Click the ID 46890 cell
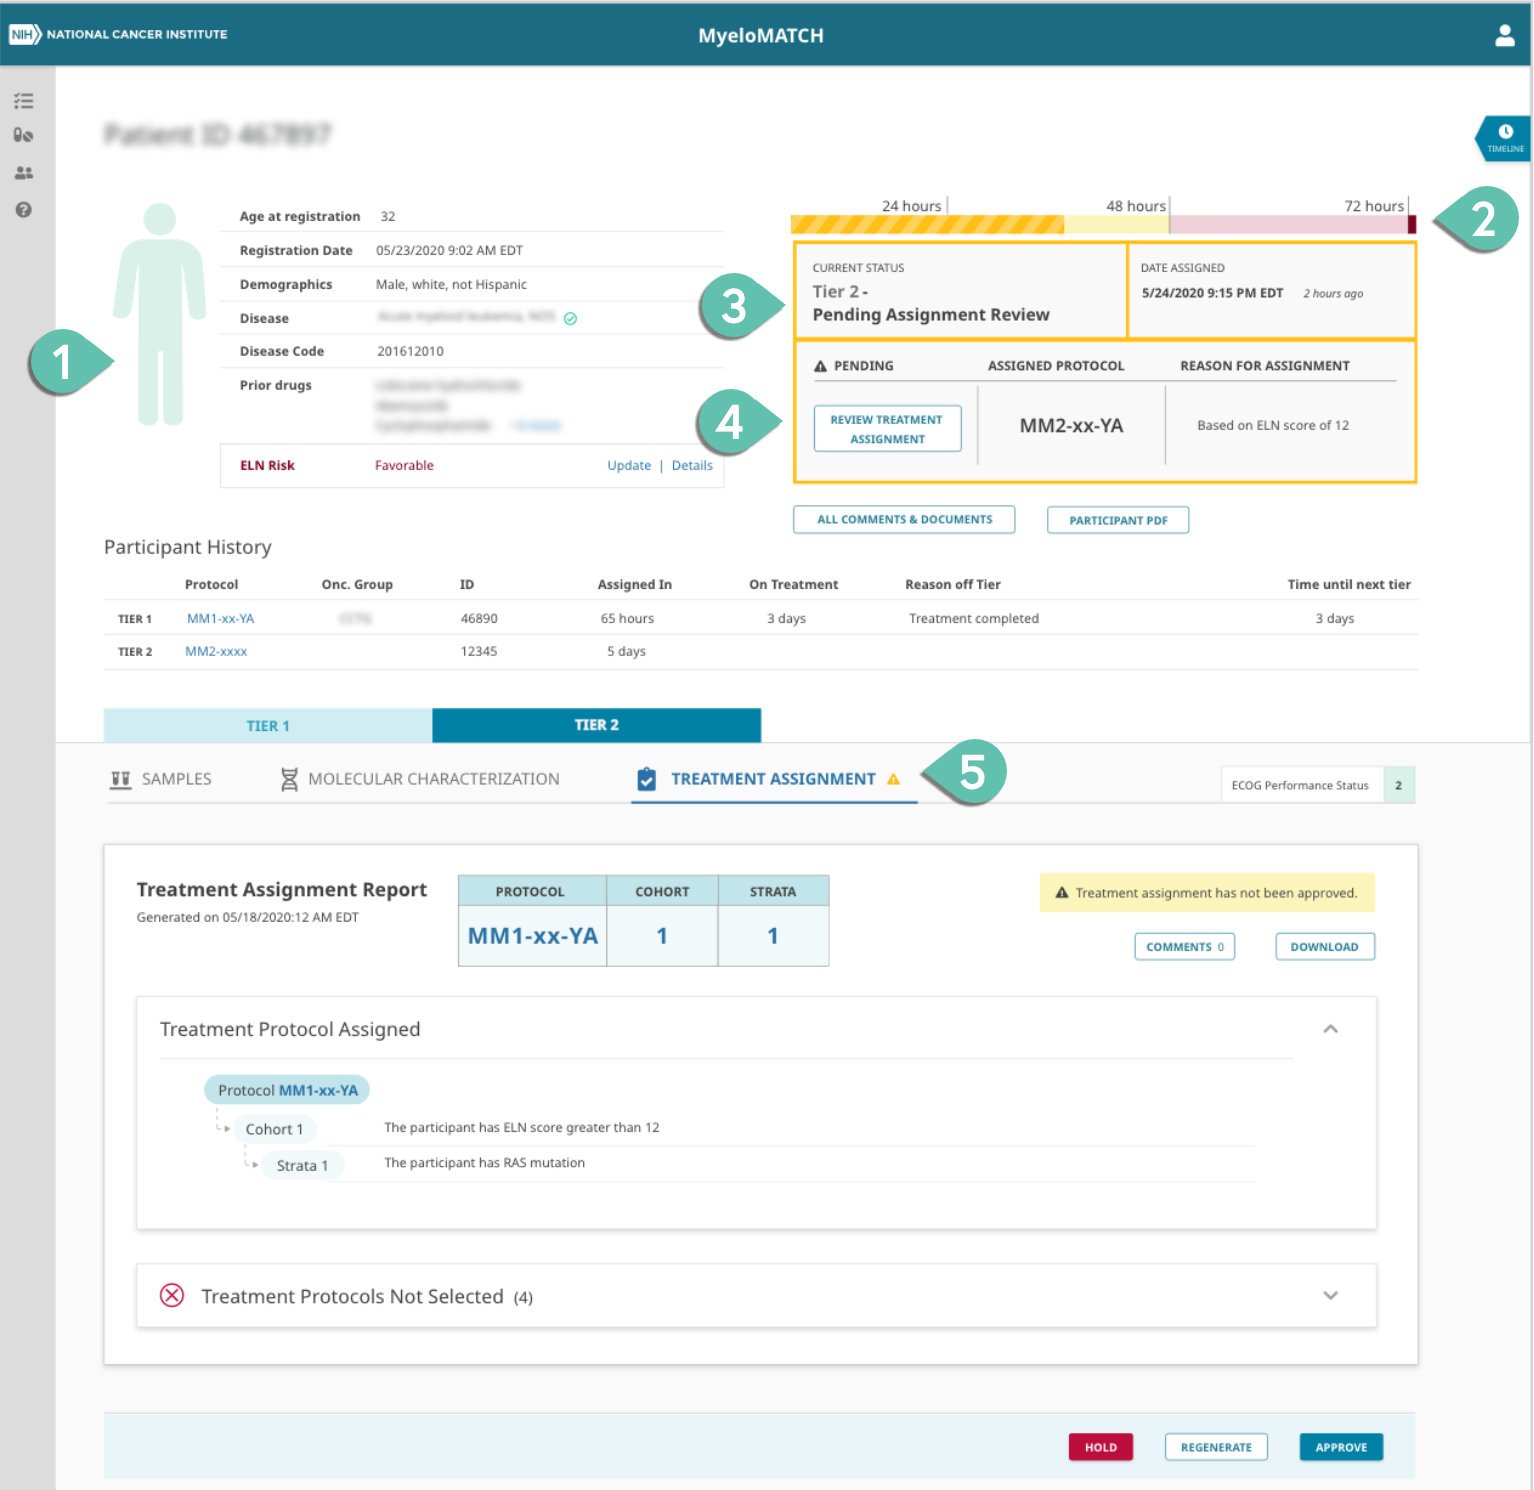The width and height of the screenshot is (1534, 1490). 479,619
